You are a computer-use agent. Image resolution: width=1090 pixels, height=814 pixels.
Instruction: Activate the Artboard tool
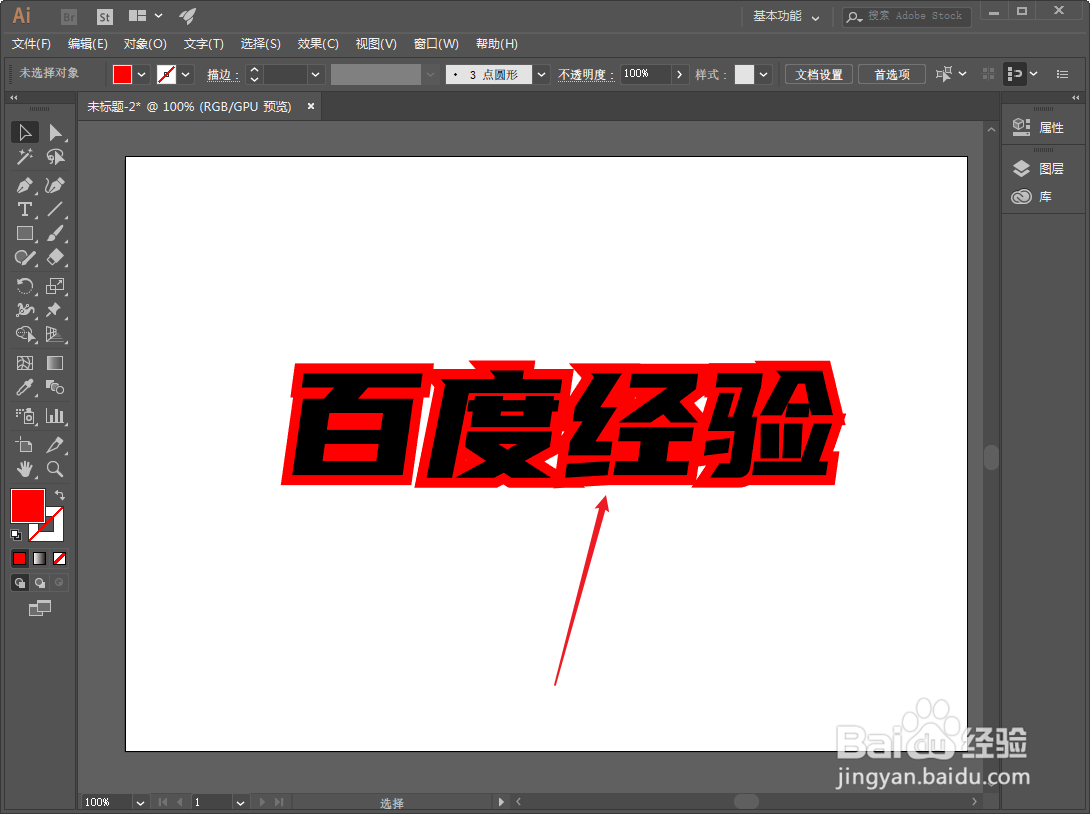click(x=24, y=444)
